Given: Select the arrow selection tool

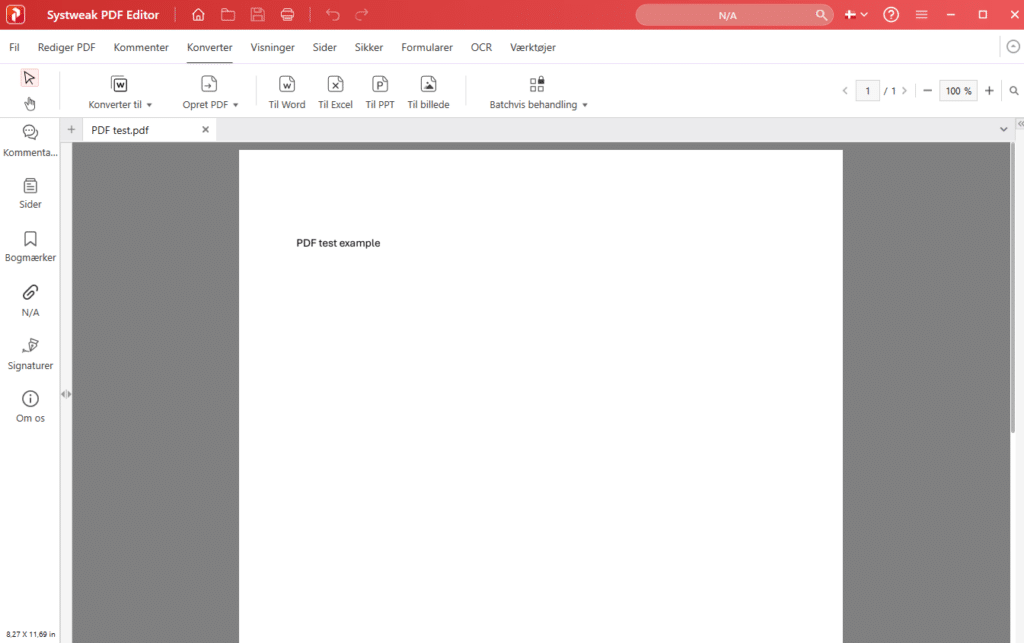Looking at the screenshot, I should (x=29, y=78).
